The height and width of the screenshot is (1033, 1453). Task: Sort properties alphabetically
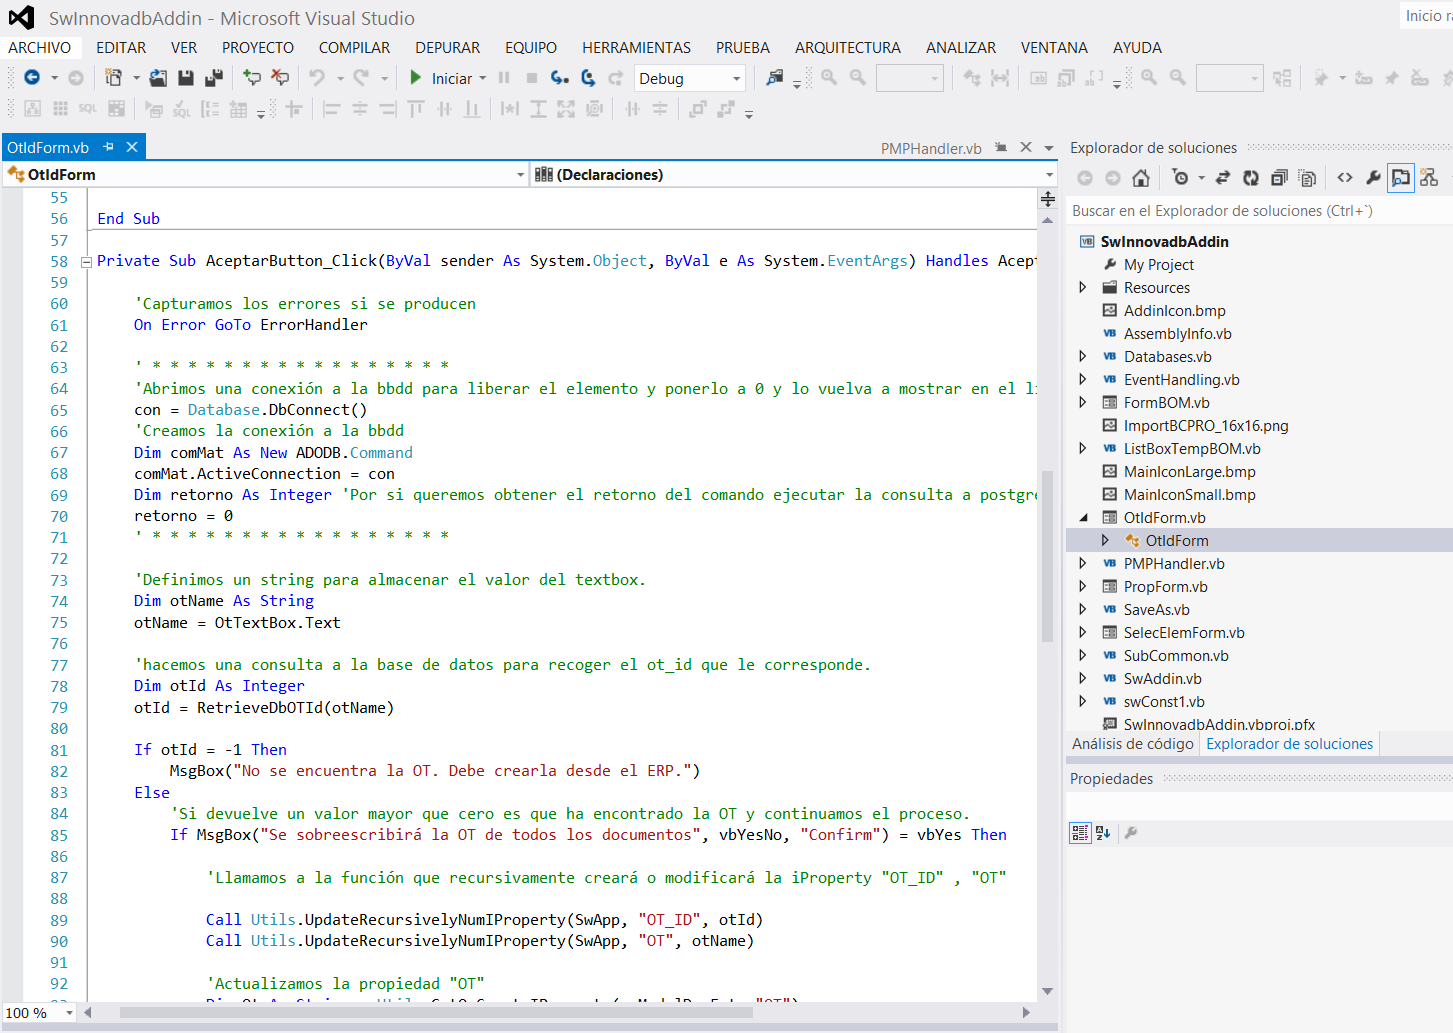tap(1103, 833)
